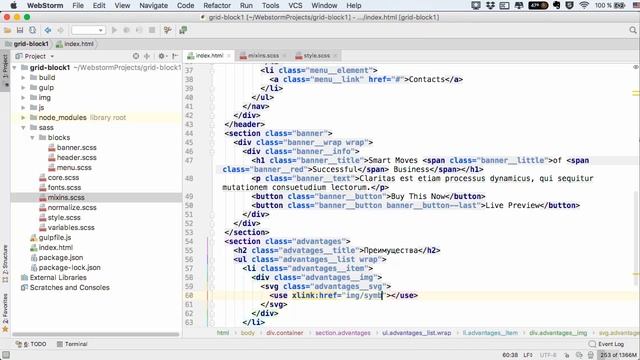Click the Back navigation arrow

[48, 30]
